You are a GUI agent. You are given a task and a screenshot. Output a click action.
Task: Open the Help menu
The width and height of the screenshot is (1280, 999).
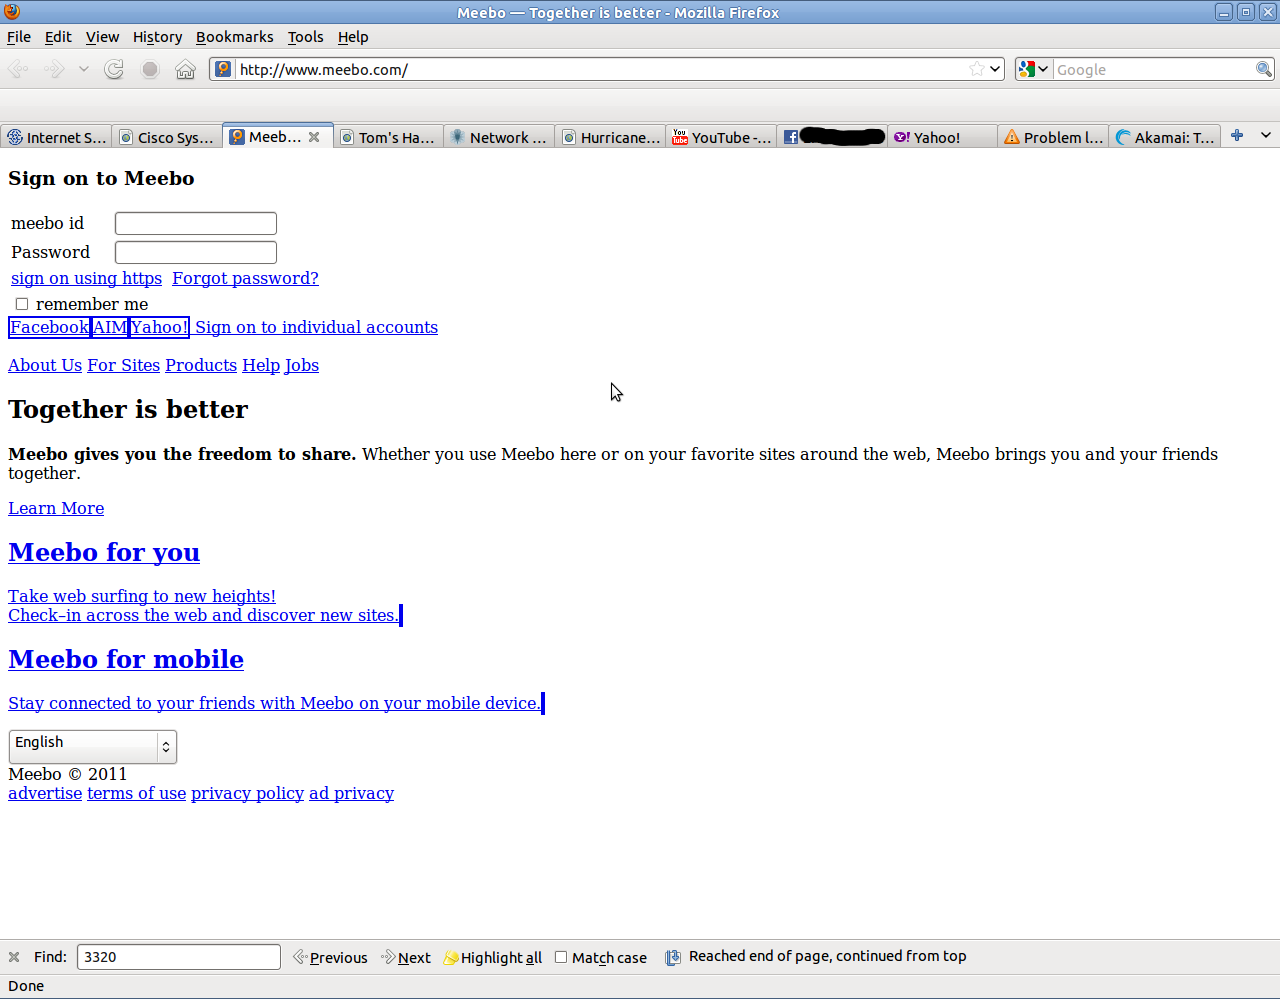(353, 37)
